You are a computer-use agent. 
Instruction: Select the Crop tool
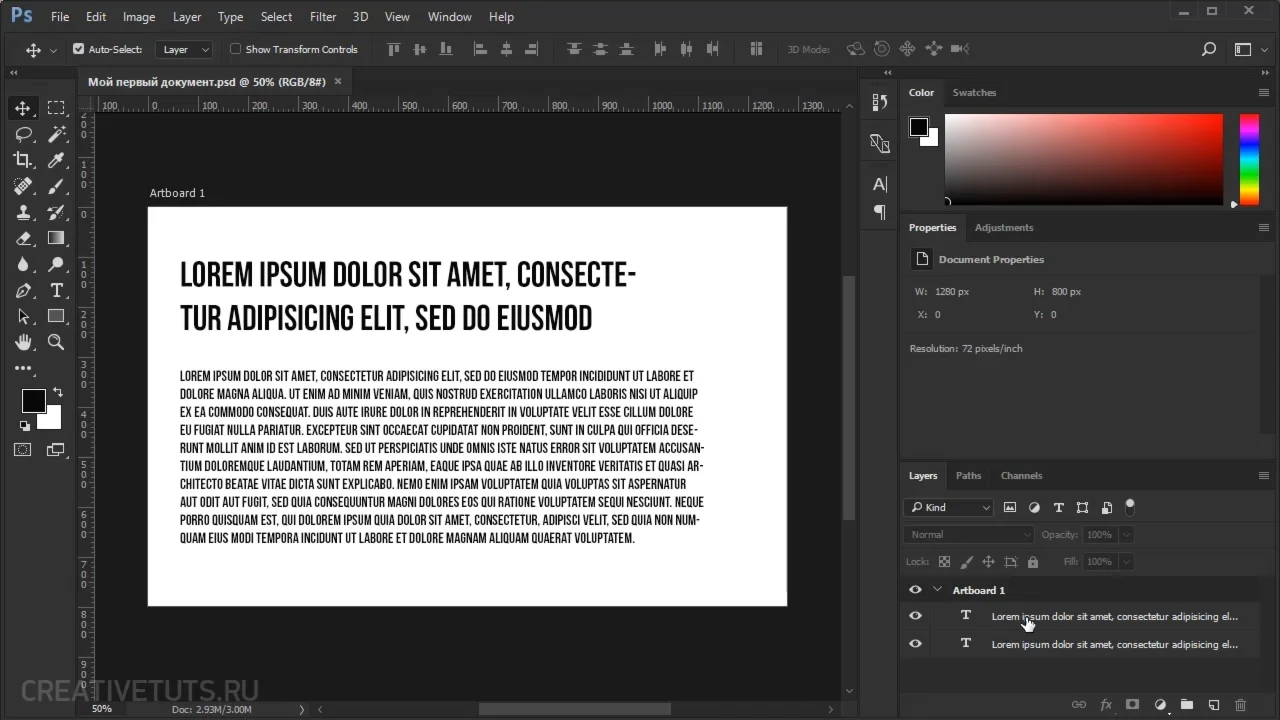click(x=23, y=160)
